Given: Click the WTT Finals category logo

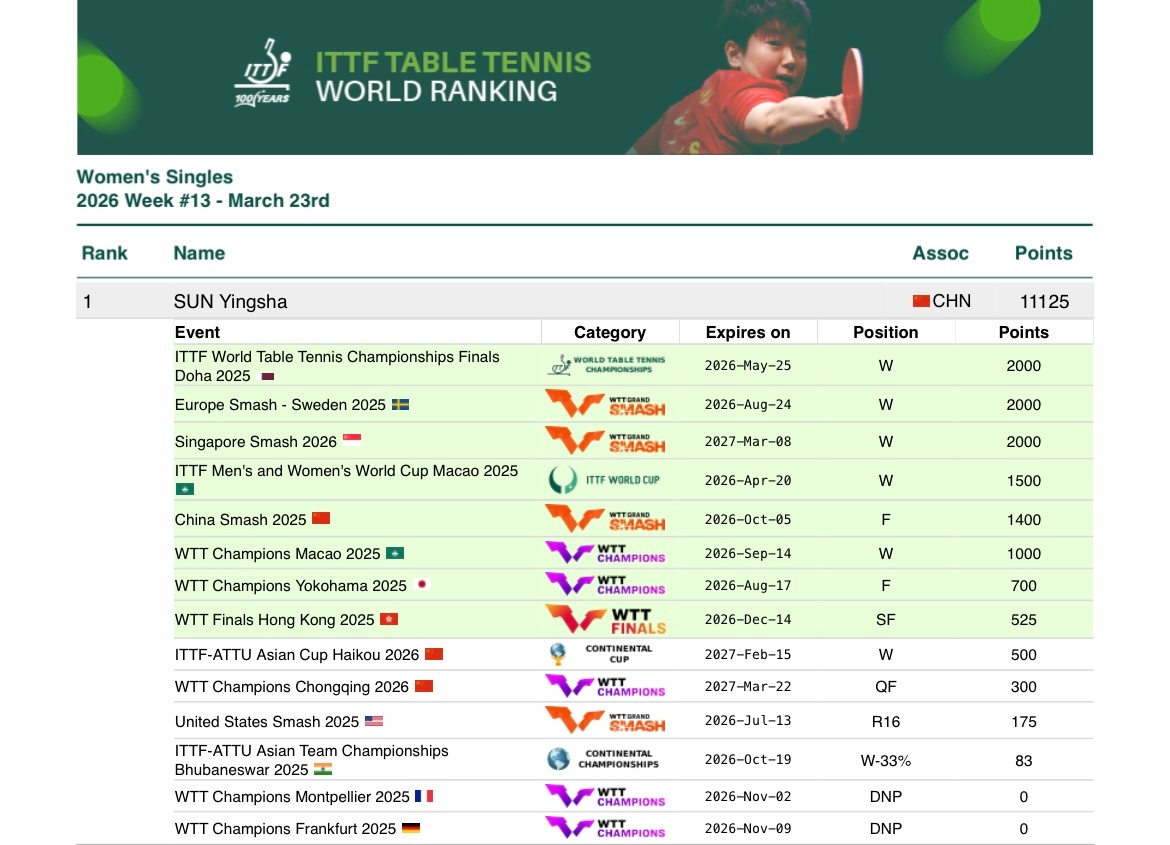Looking at the screenshot, I should pos(606,619).
